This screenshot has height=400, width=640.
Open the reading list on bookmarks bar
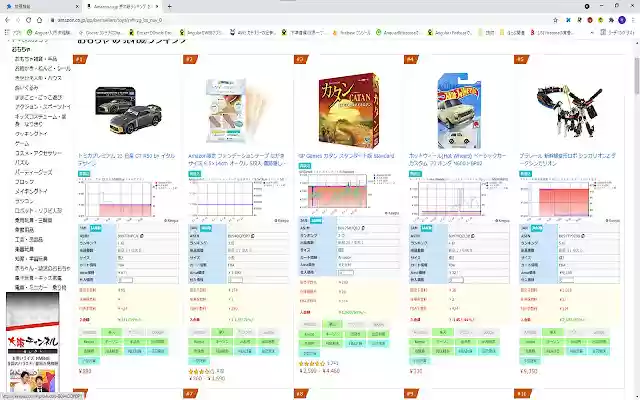click(x=618, y=32)
